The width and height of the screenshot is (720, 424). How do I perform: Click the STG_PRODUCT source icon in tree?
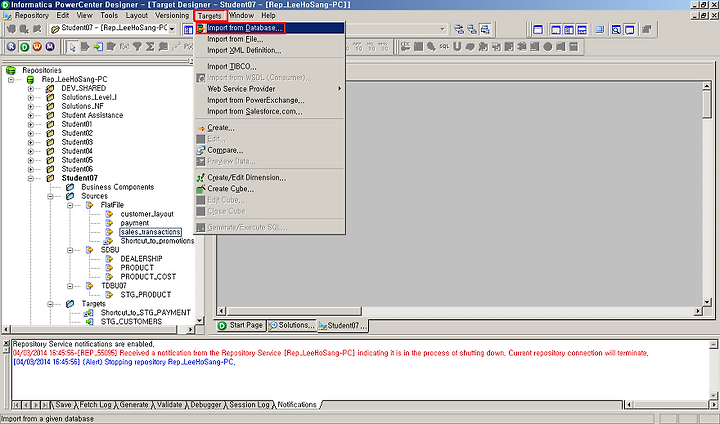(x=109, y=294)
